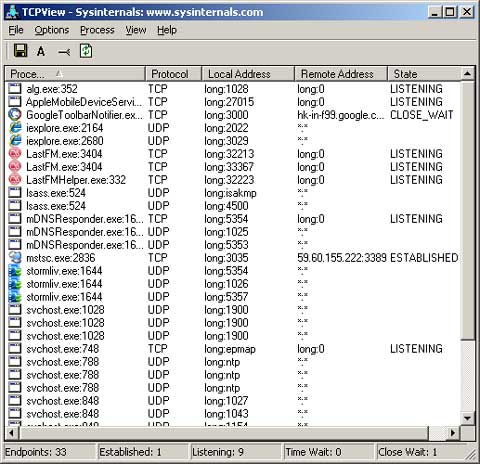Click the Save floppy disk toolbar icon

[20, 51]
